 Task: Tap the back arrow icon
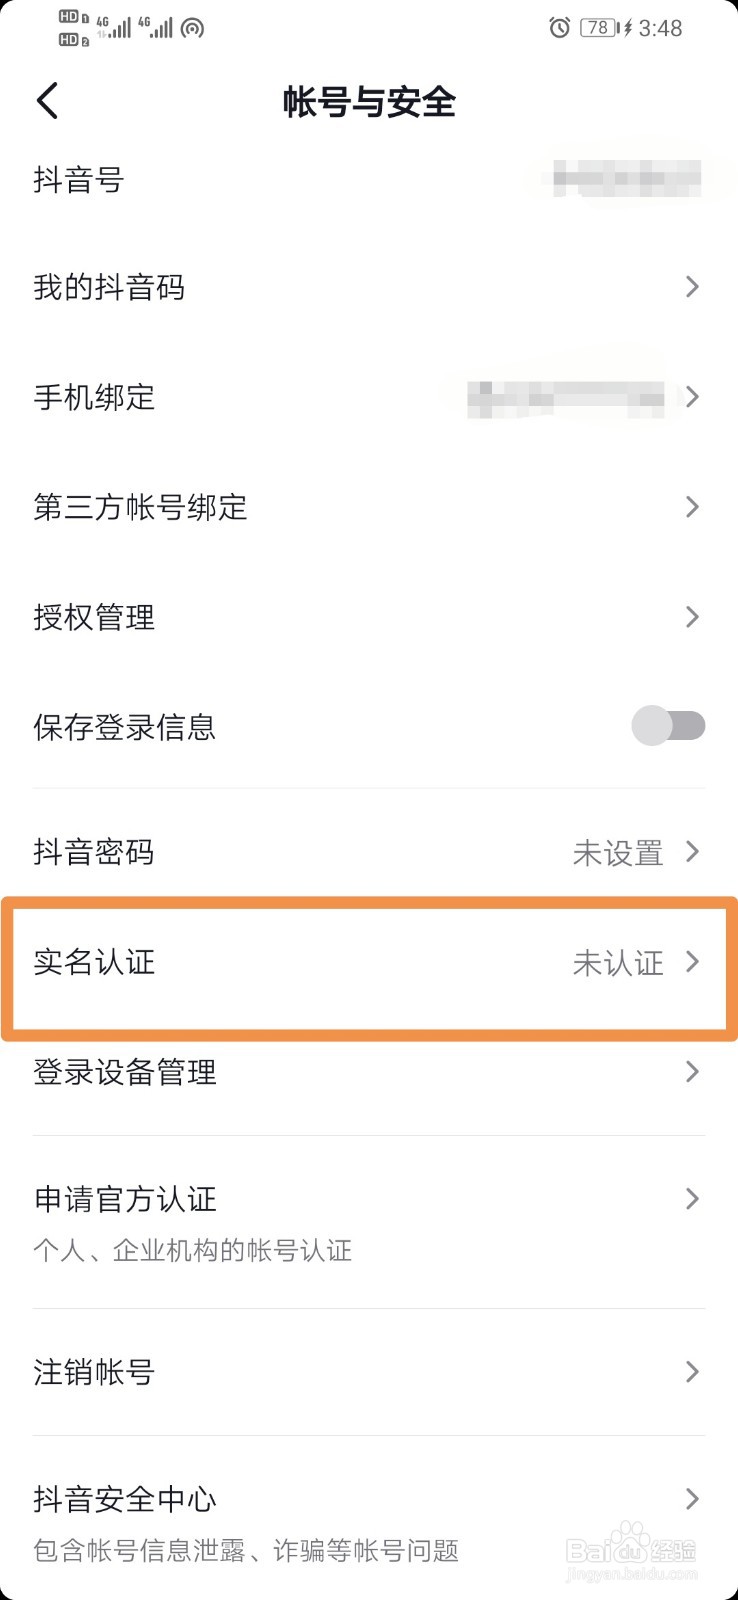tap(48, 101)
